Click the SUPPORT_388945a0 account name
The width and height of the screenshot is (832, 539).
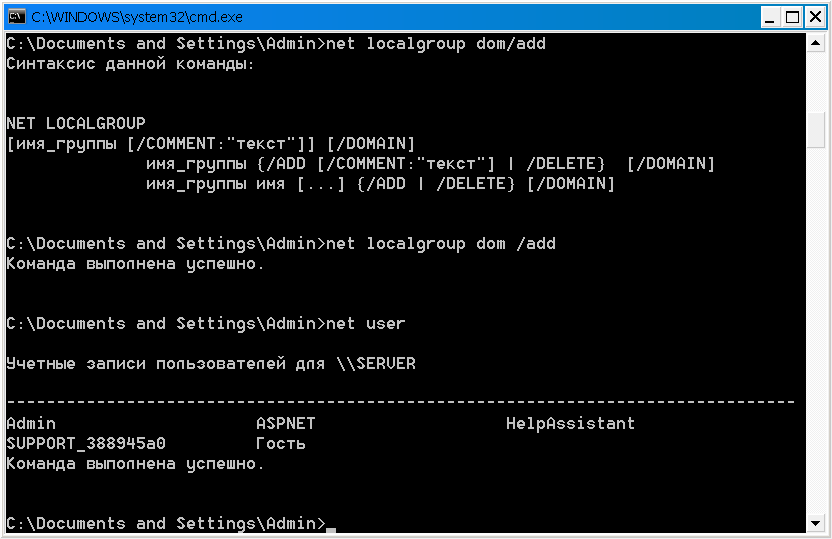[86, 444]
